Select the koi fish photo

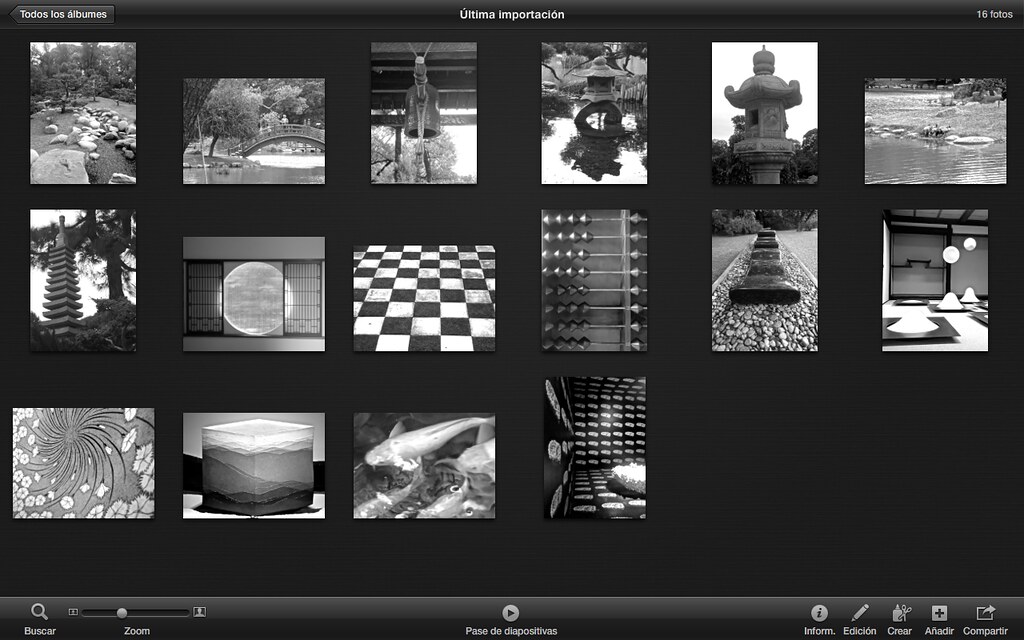[424, 466]
